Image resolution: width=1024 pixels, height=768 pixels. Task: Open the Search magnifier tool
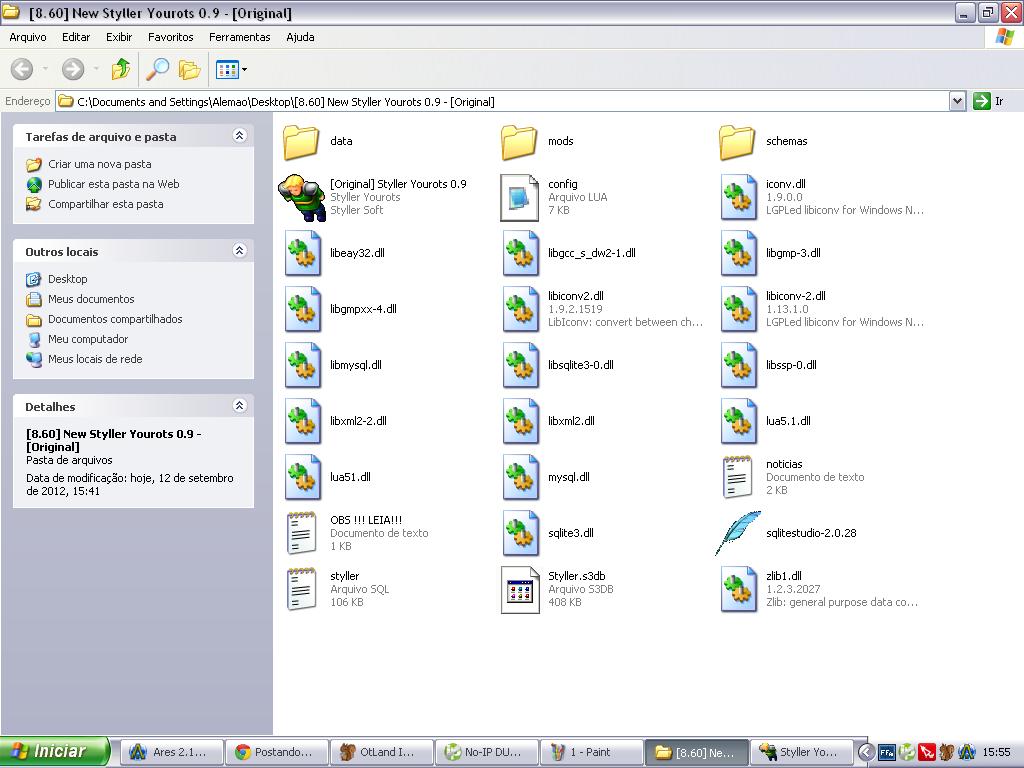157,69
